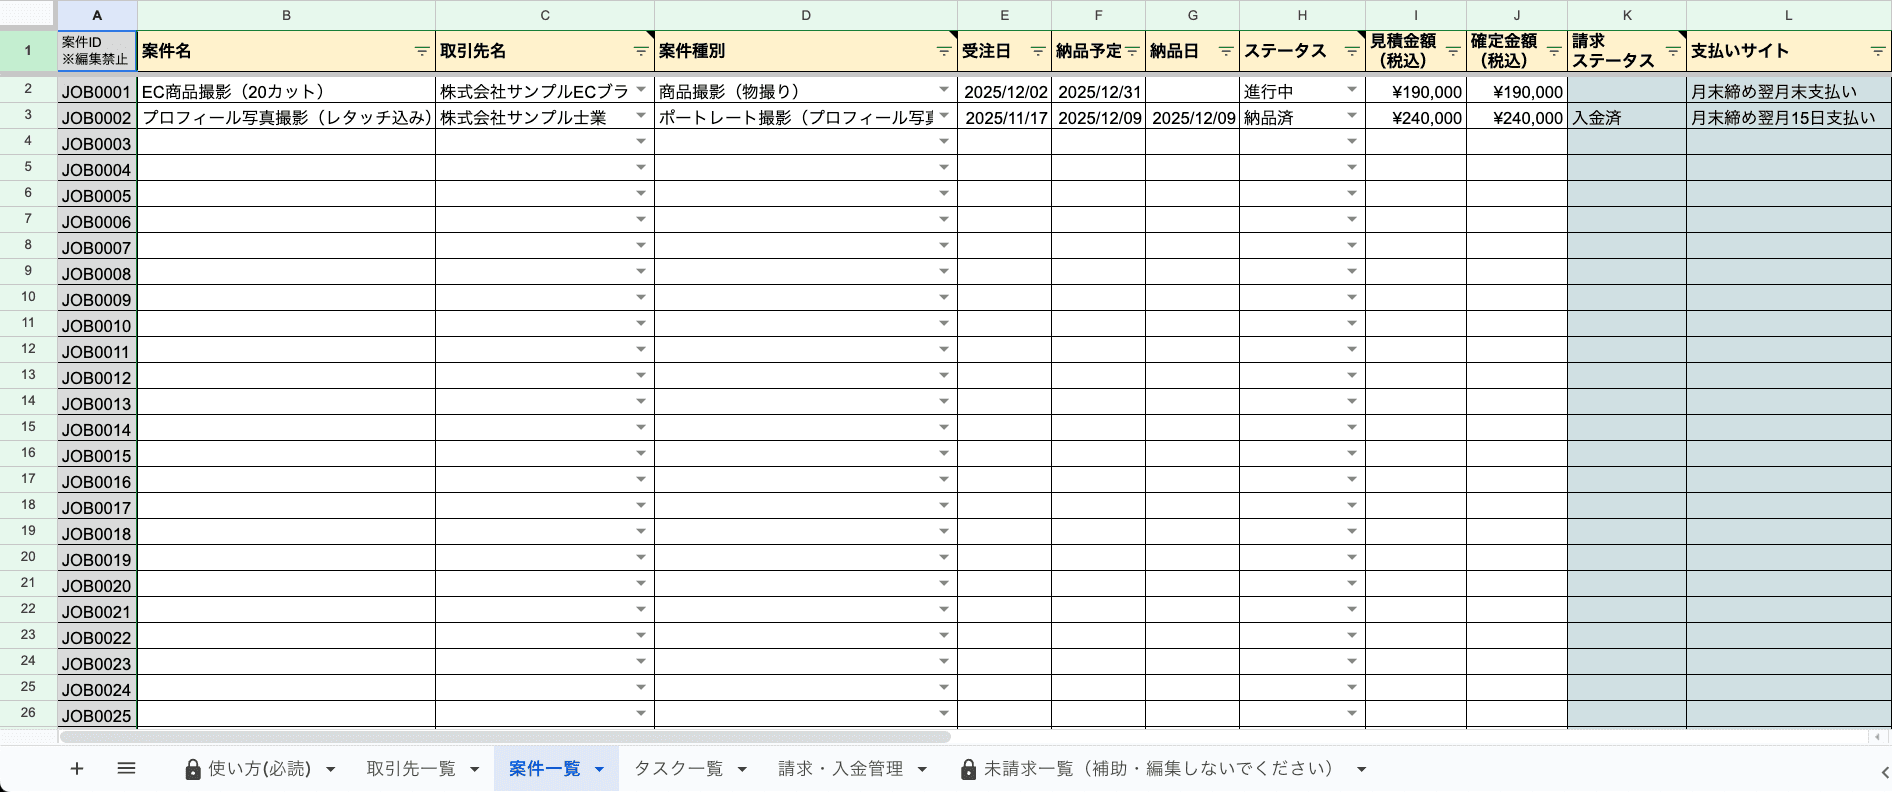Image resolution: width=1892 pixels, height=792 pixels.
Task: Select the cell containing JOB0010
Action: [97, 325]
